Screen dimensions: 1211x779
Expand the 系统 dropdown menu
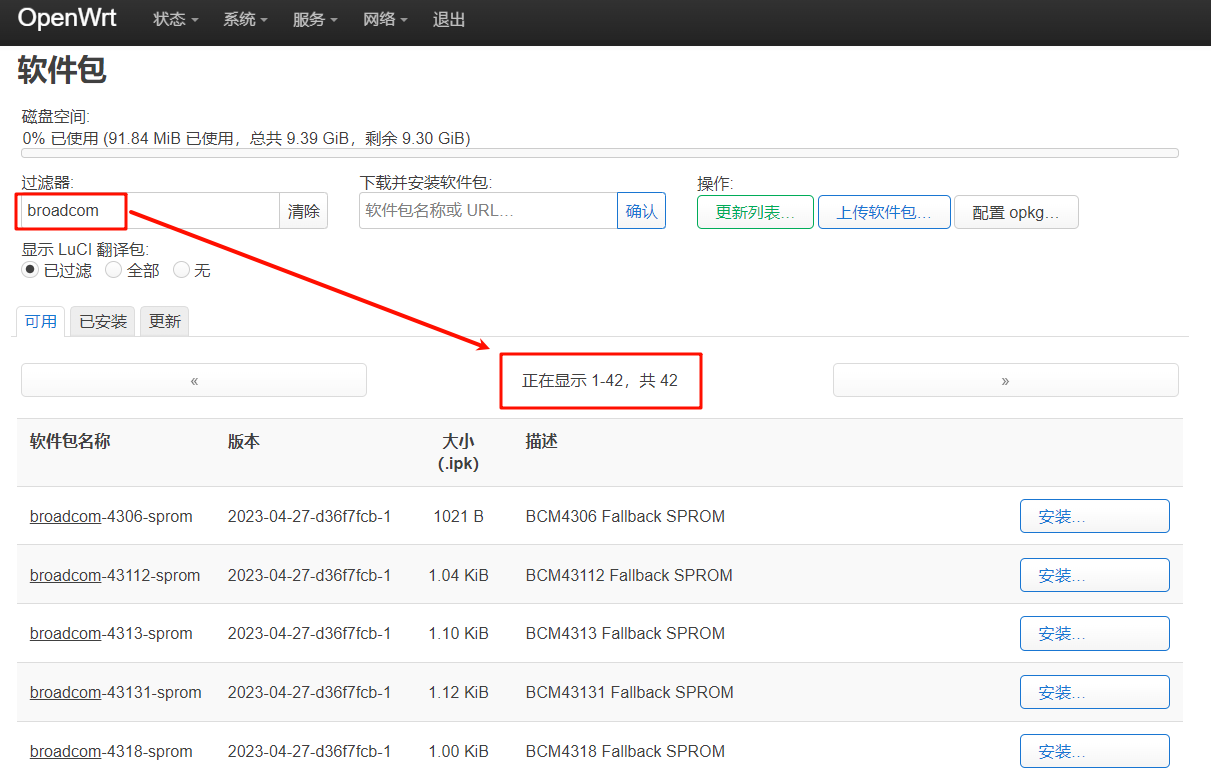click(245, 20)
